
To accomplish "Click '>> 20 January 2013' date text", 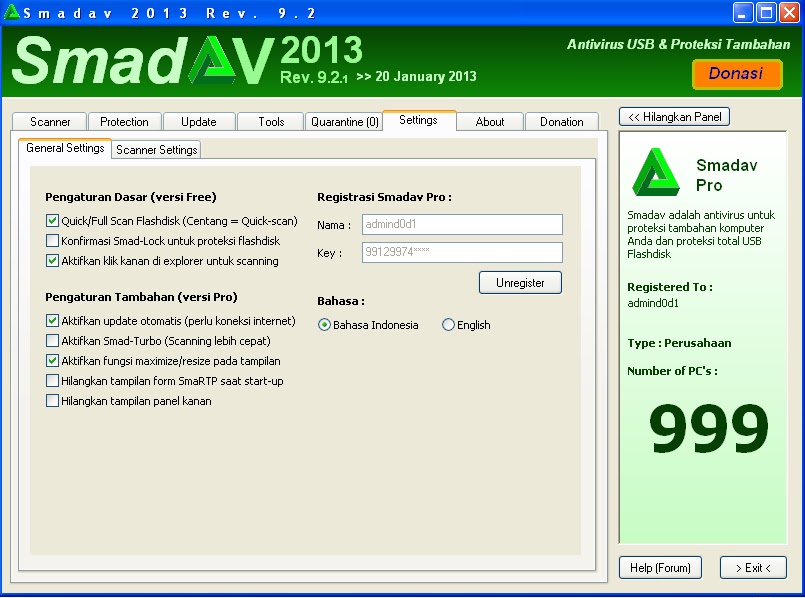I will [x=416, y=76].
